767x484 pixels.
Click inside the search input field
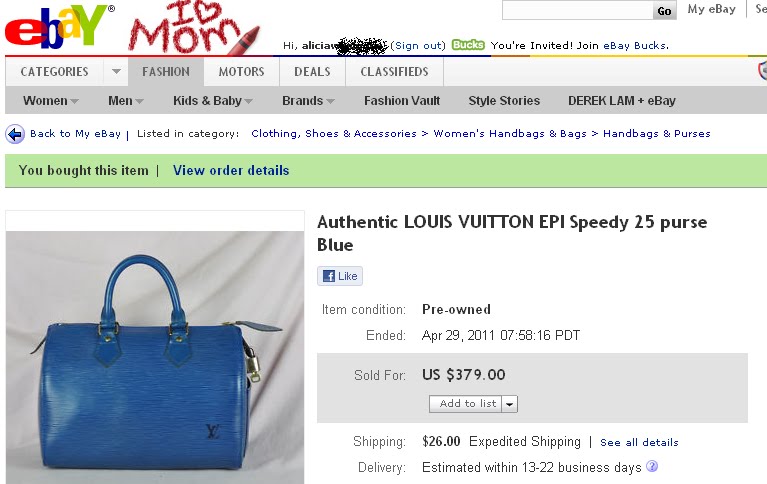(578, 11)
